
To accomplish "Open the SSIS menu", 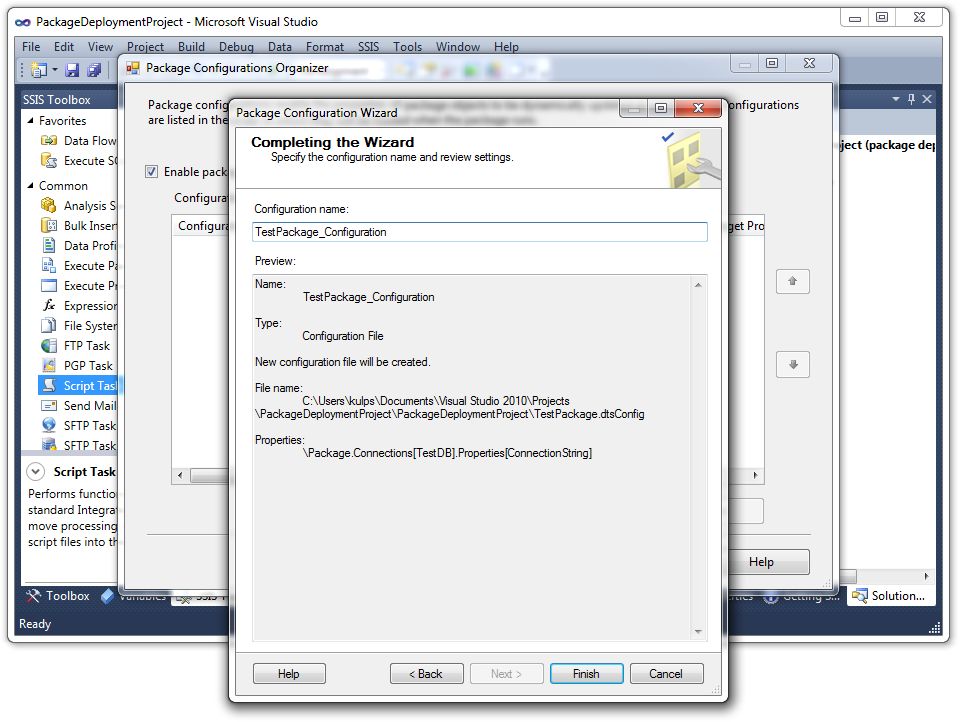I will tap(368, 47).
